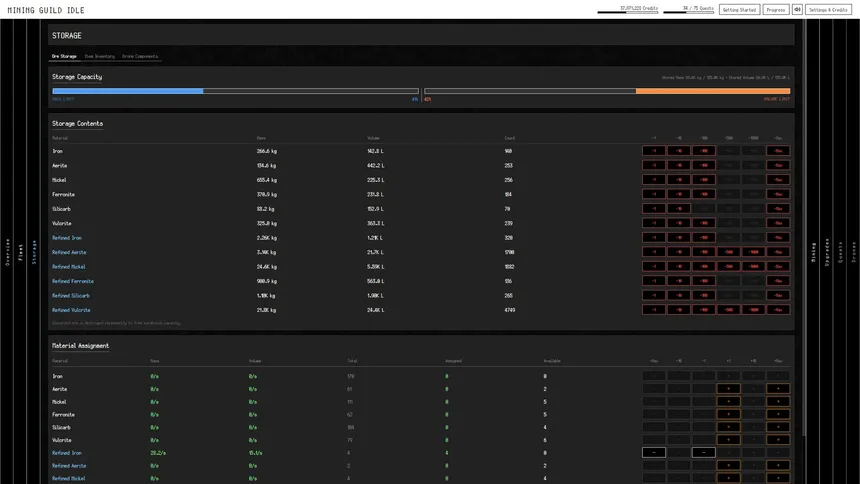Assign max to Vulcrite in Material Assignment

click(x=778, y=440)
